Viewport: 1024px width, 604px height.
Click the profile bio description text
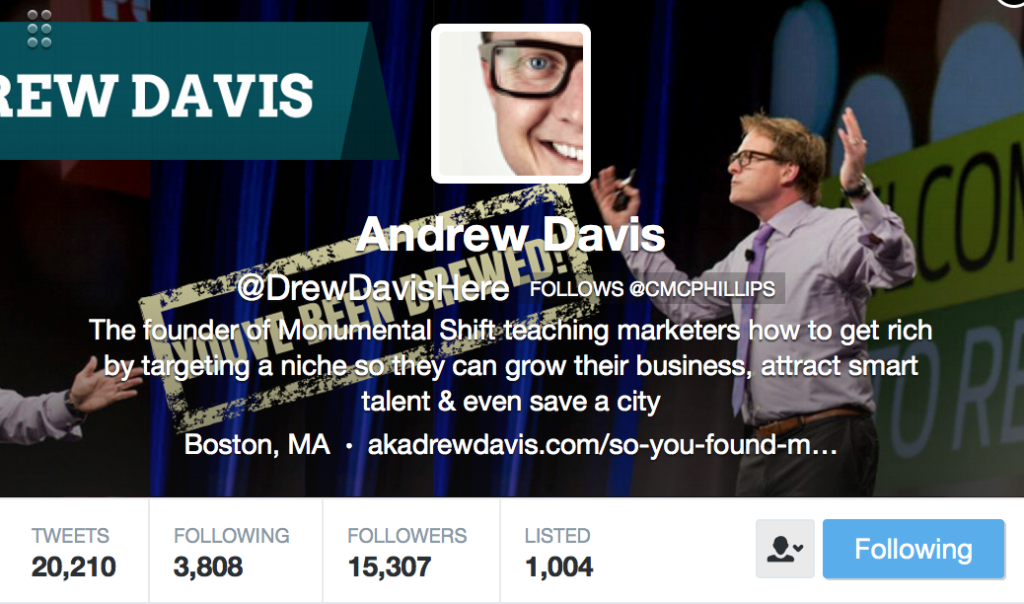point(511,366)
